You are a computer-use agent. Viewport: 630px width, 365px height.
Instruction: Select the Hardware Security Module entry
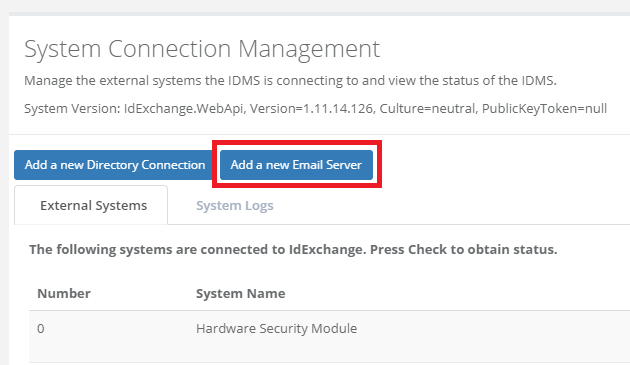coord(276,329)
